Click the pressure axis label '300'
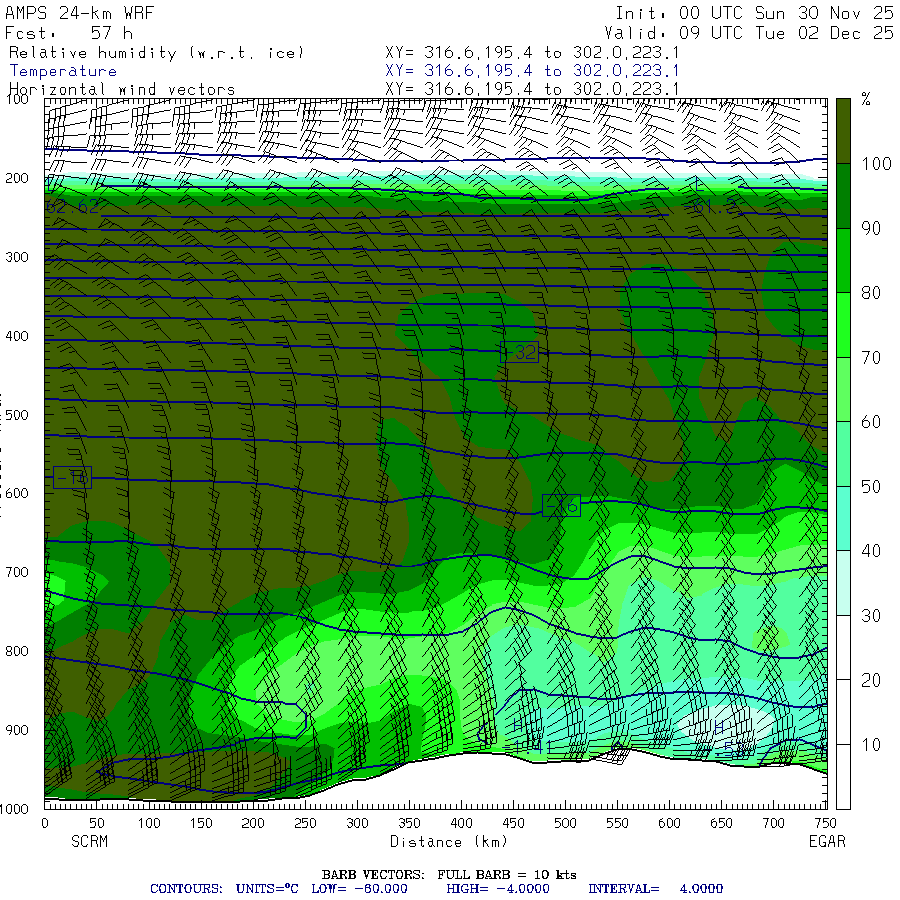This screenshot has height=900, width=900. click(x=17, y=257)
